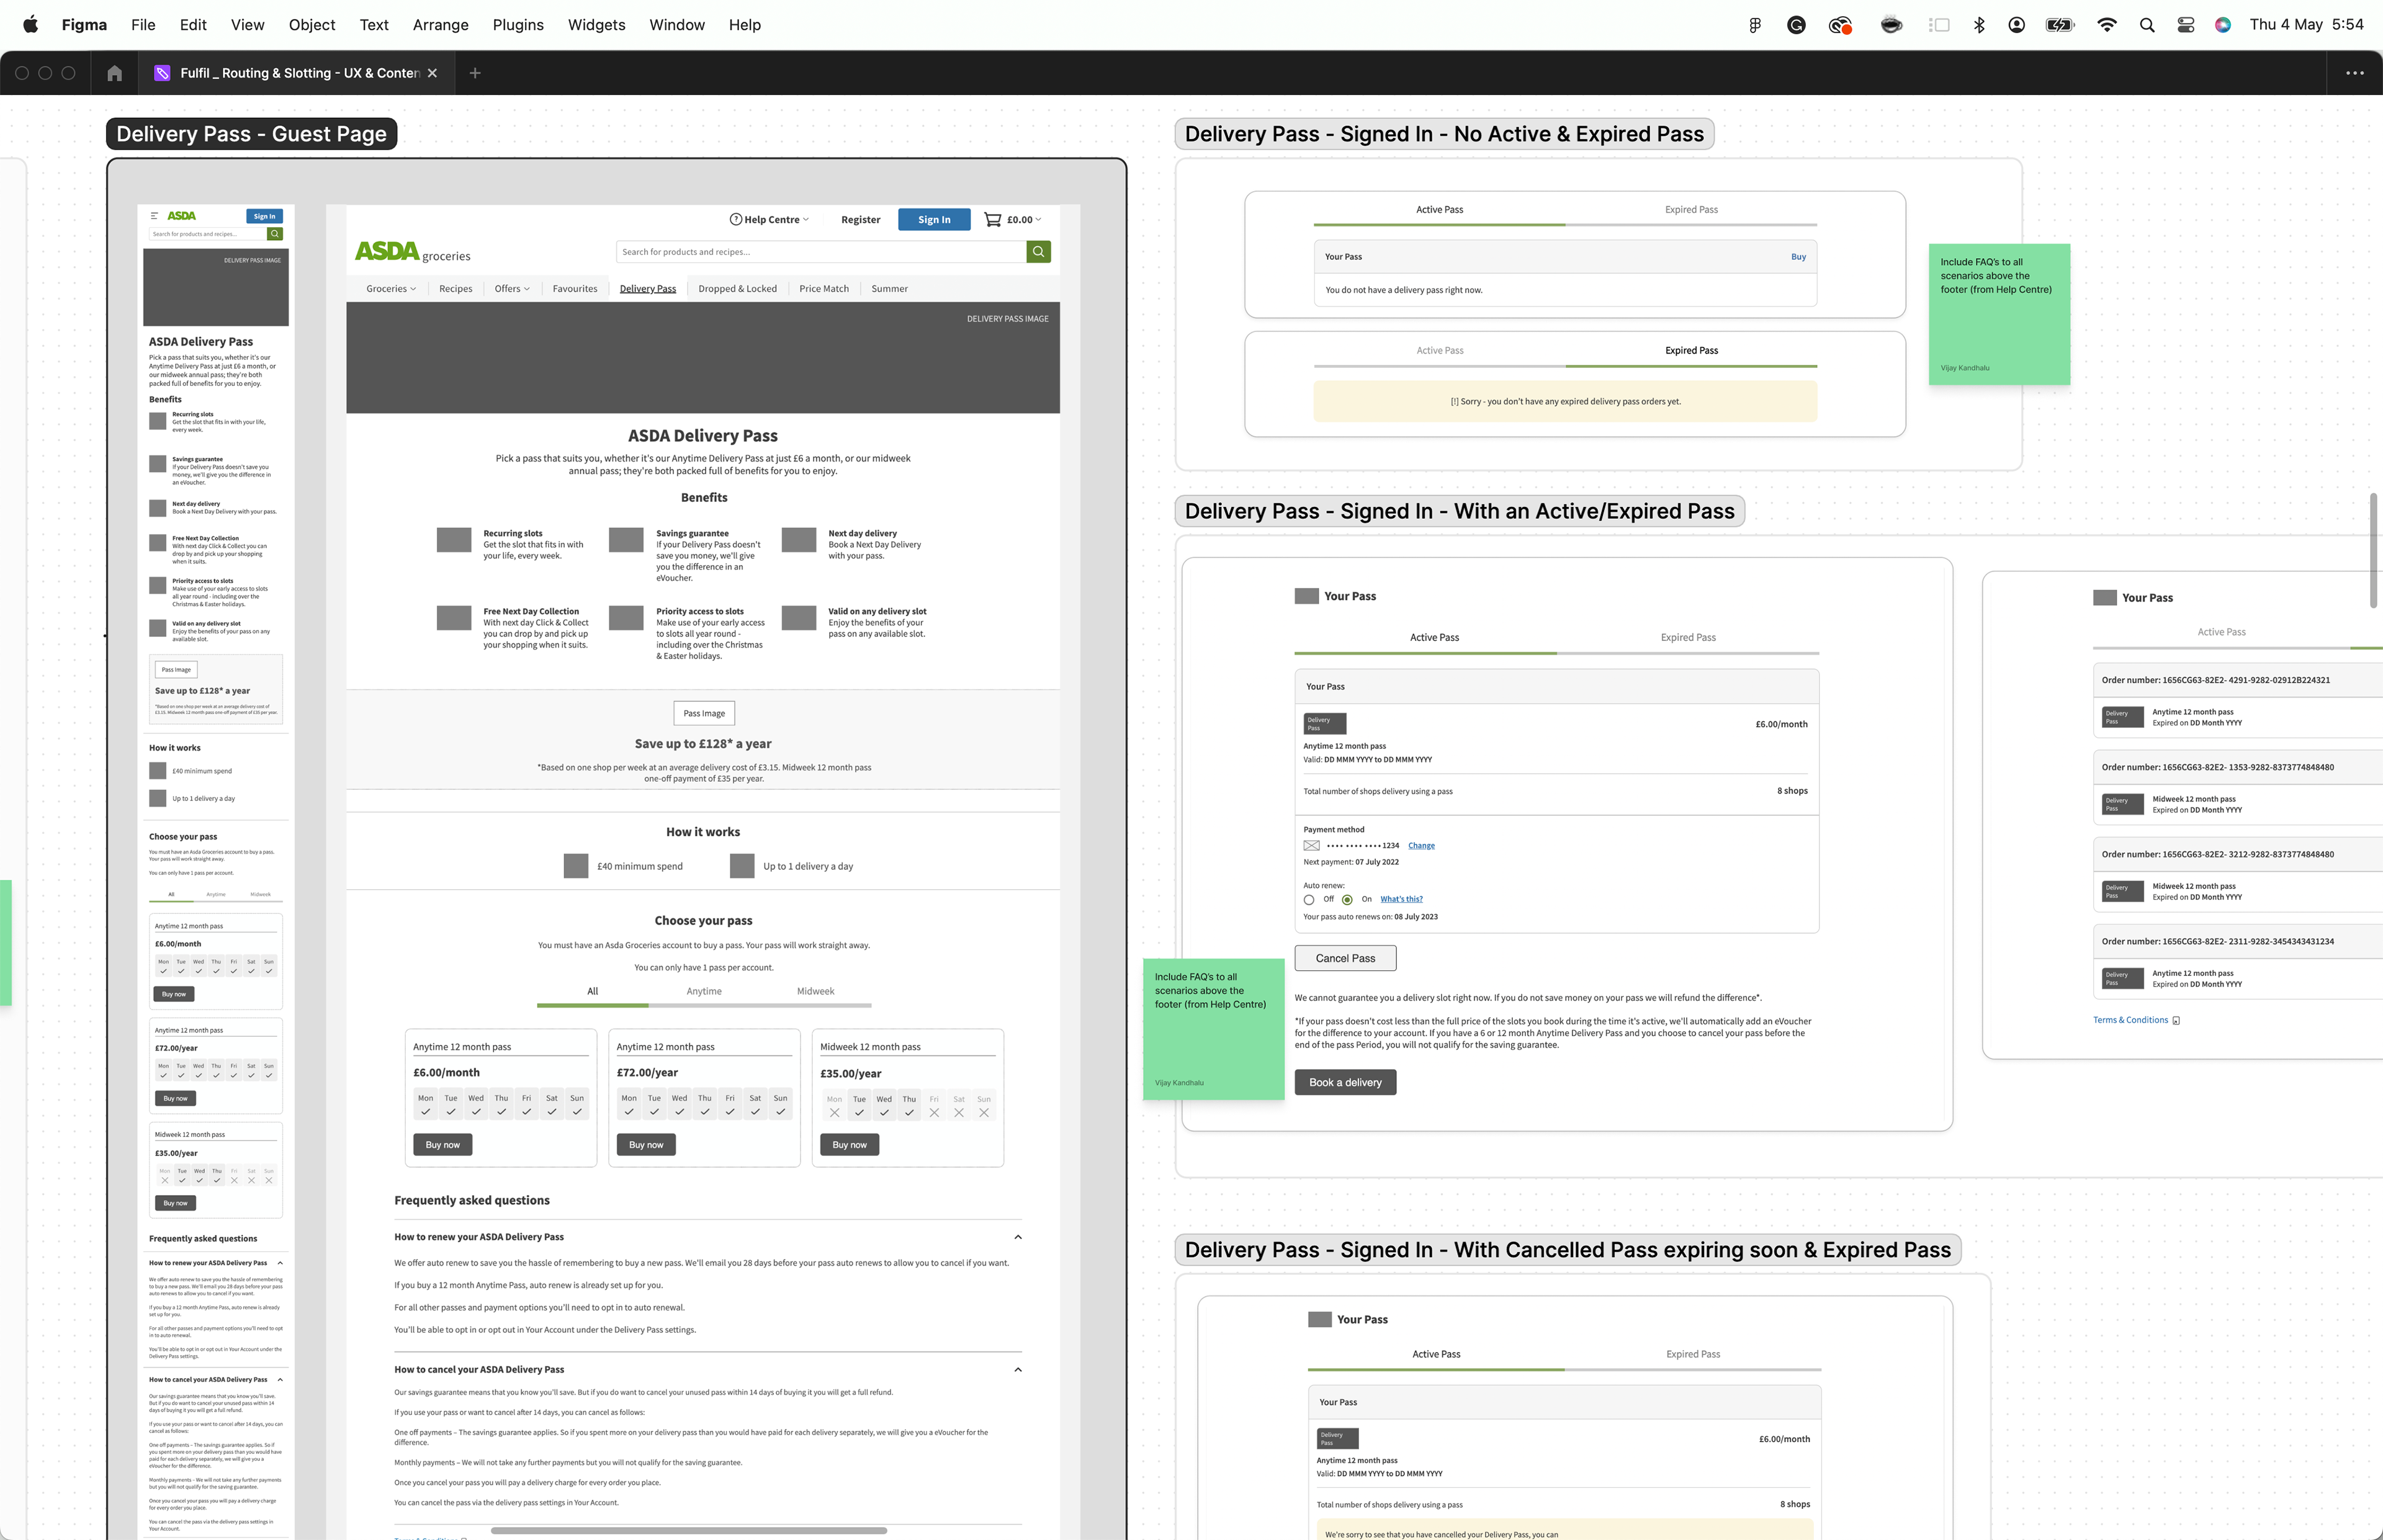The image size is (2383, 1540).
Task: Open the three-dots overflow menu in tab bar
Action: pyautogui.click(x=2354, y=73)
